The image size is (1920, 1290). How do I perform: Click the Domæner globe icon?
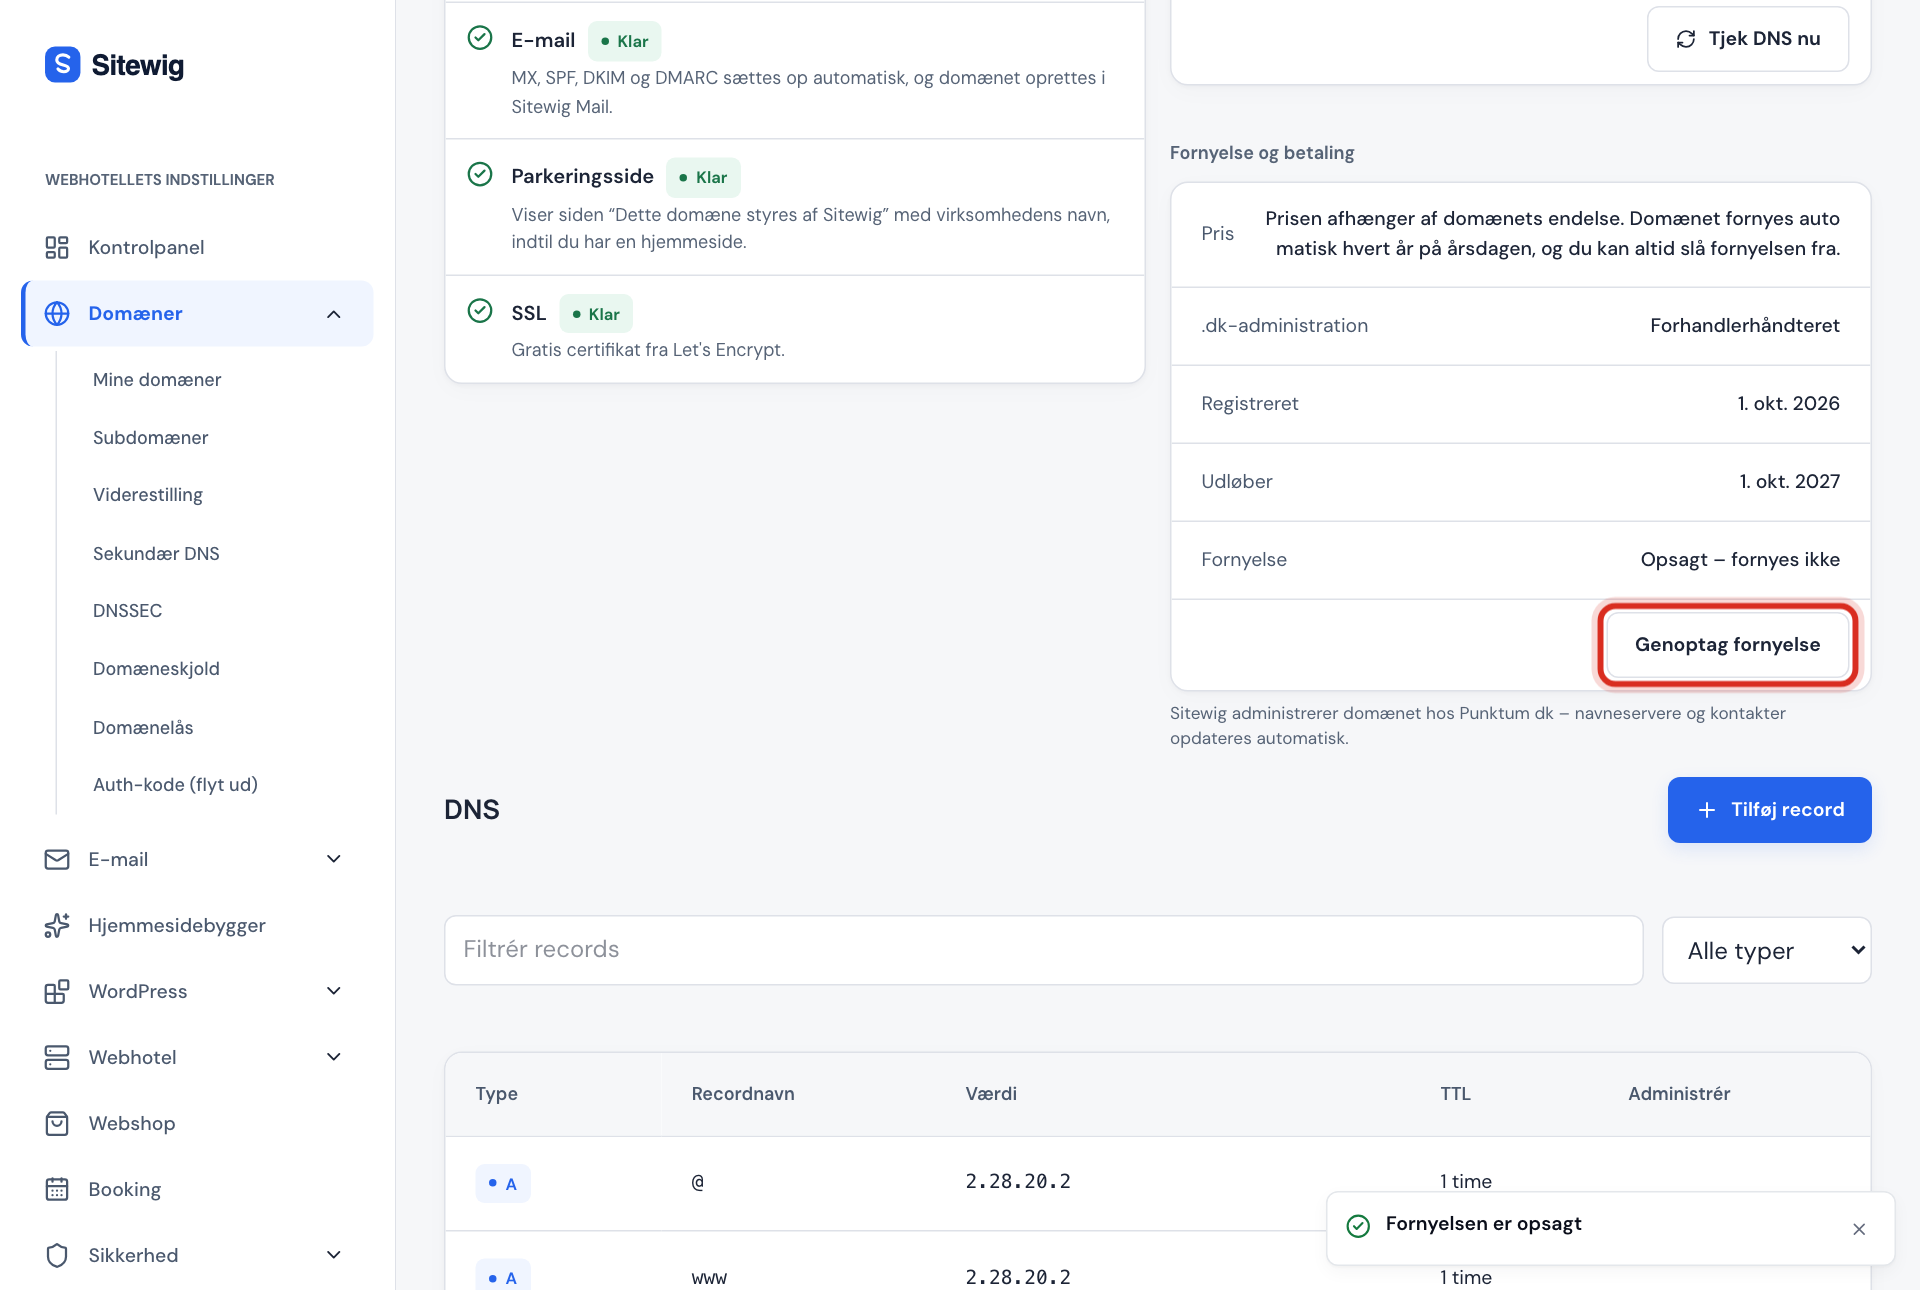point(57,314)
